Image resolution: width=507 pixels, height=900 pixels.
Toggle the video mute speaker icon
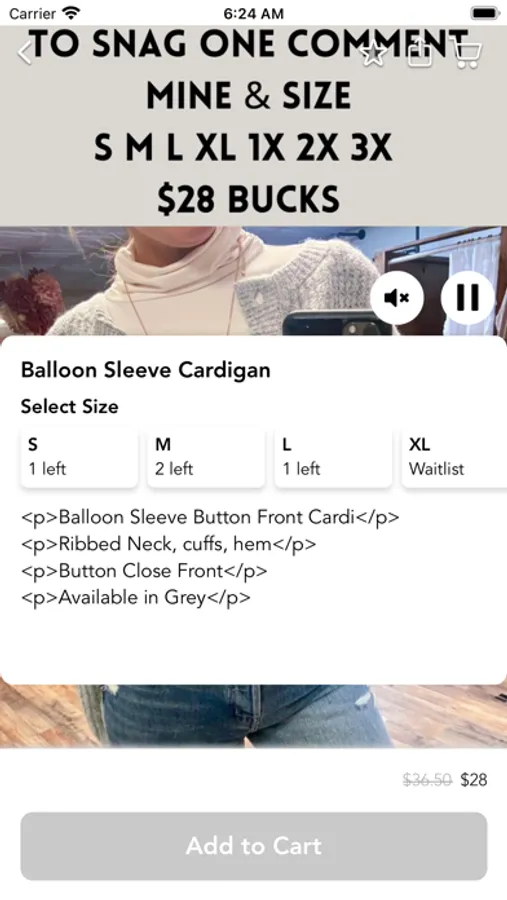pyautogui.click(x=397, y=298)
